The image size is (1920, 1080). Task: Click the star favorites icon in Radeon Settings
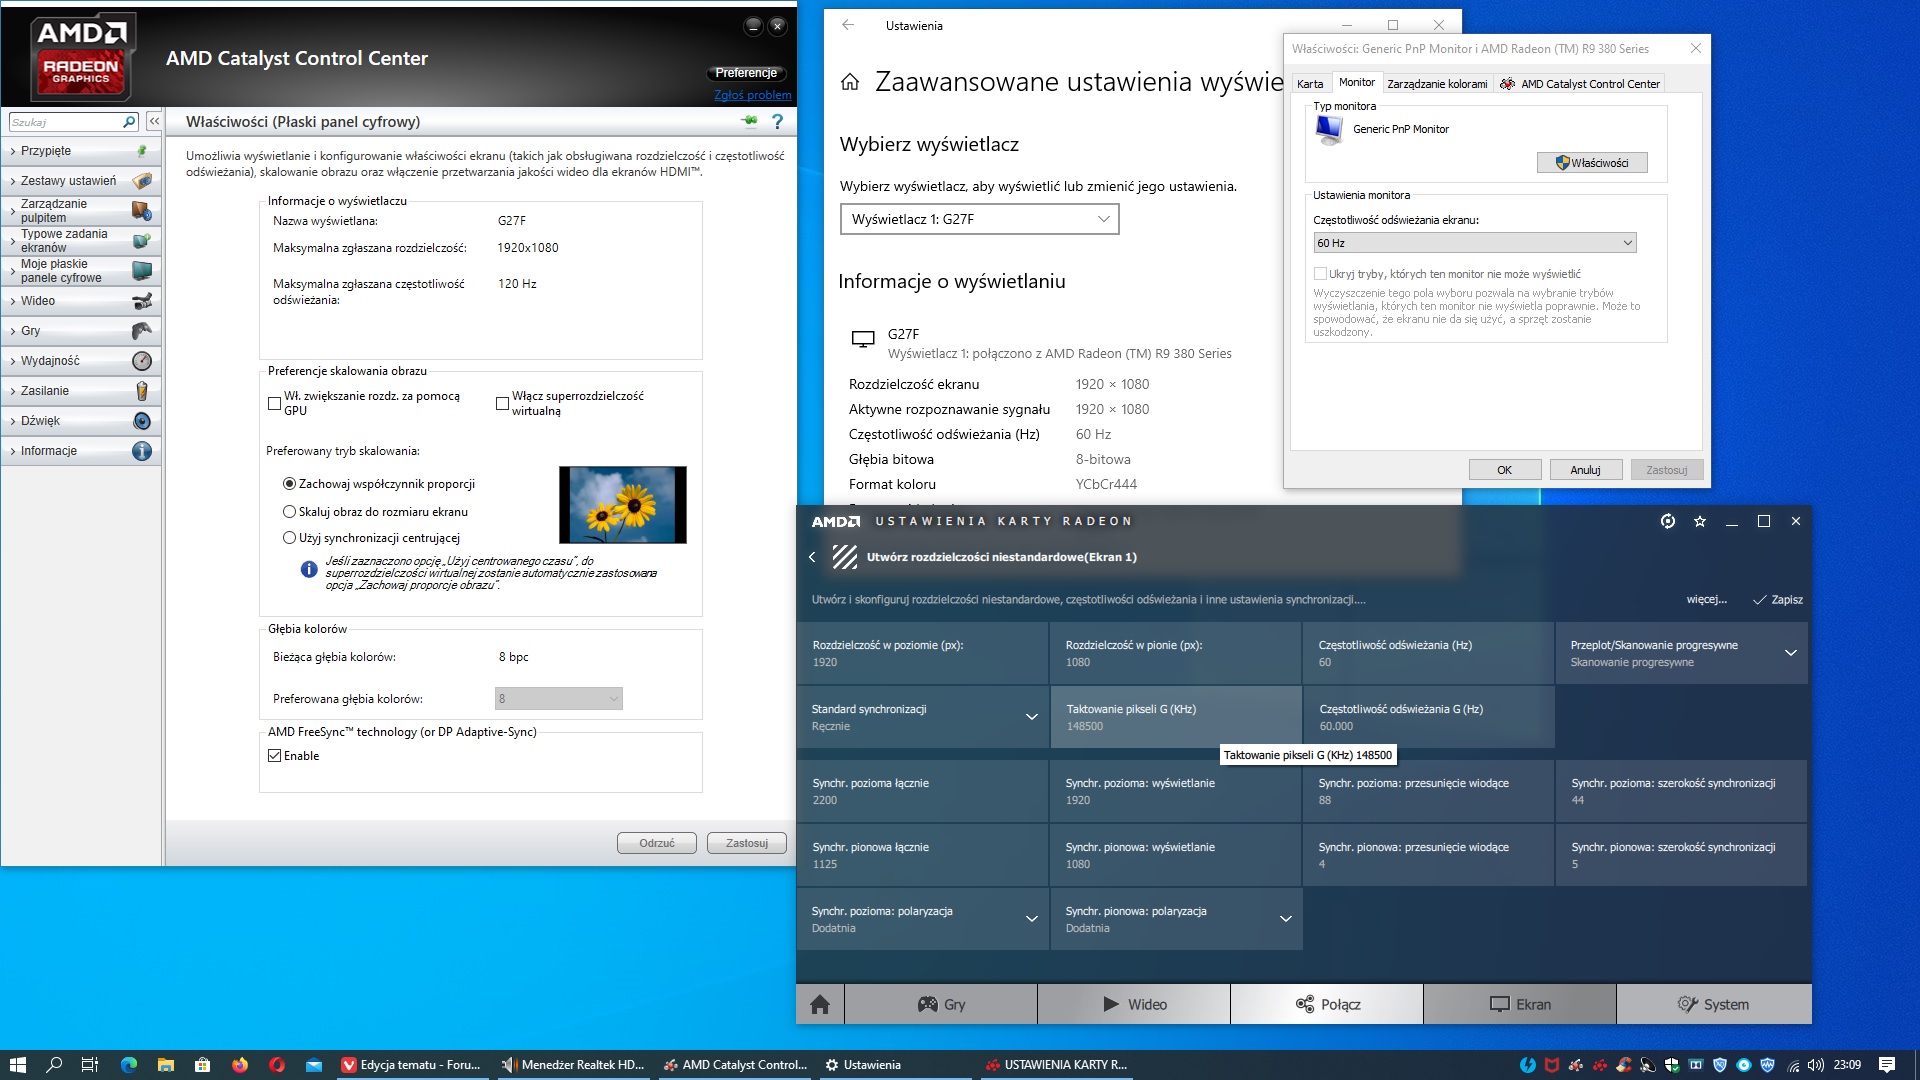click(x=1700, y=521)
